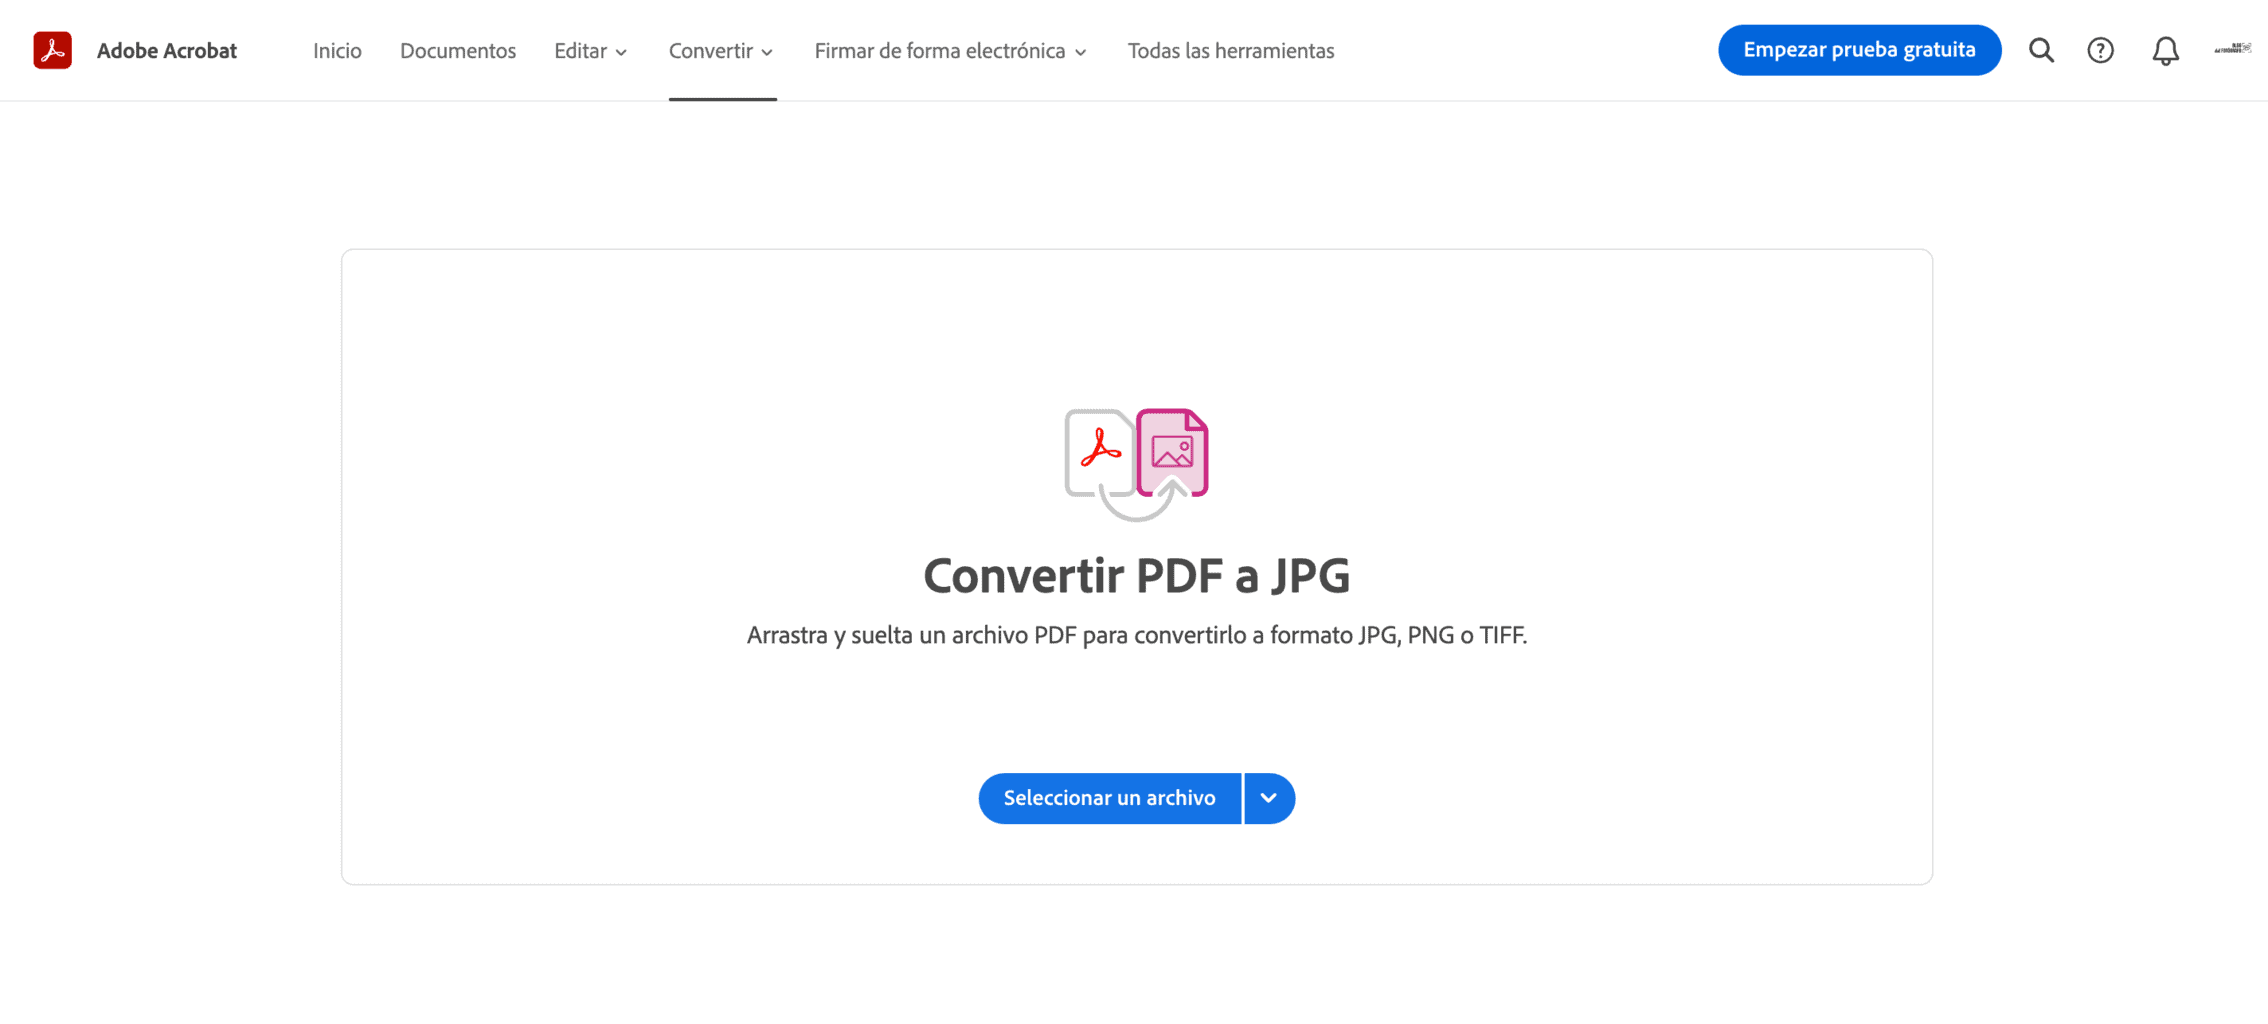Open the search magnifier icon
Viewport: 2268px width, 1024px height.
2041,50
